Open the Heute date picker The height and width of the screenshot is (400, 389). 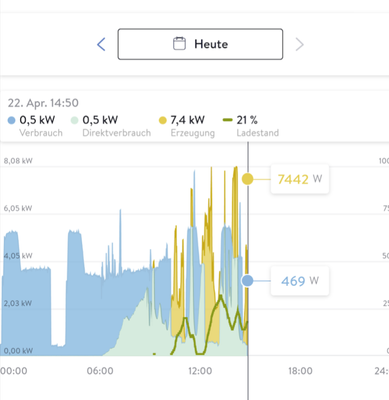pos(200,44)
